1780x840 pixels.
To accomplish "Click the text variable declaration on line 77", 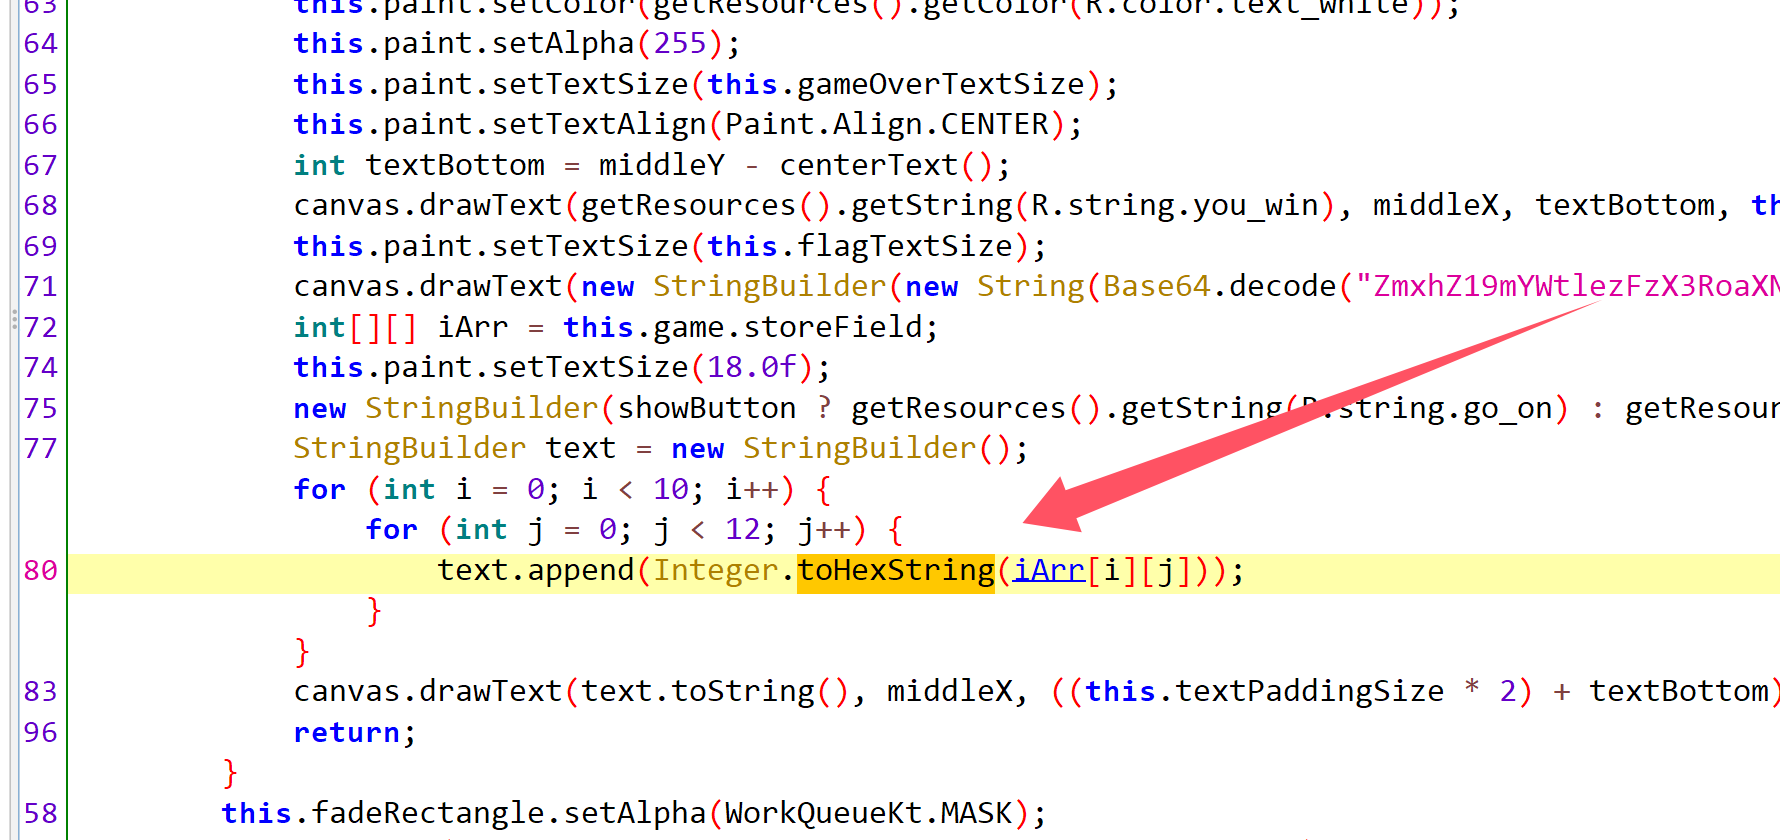I will (580, 448).
